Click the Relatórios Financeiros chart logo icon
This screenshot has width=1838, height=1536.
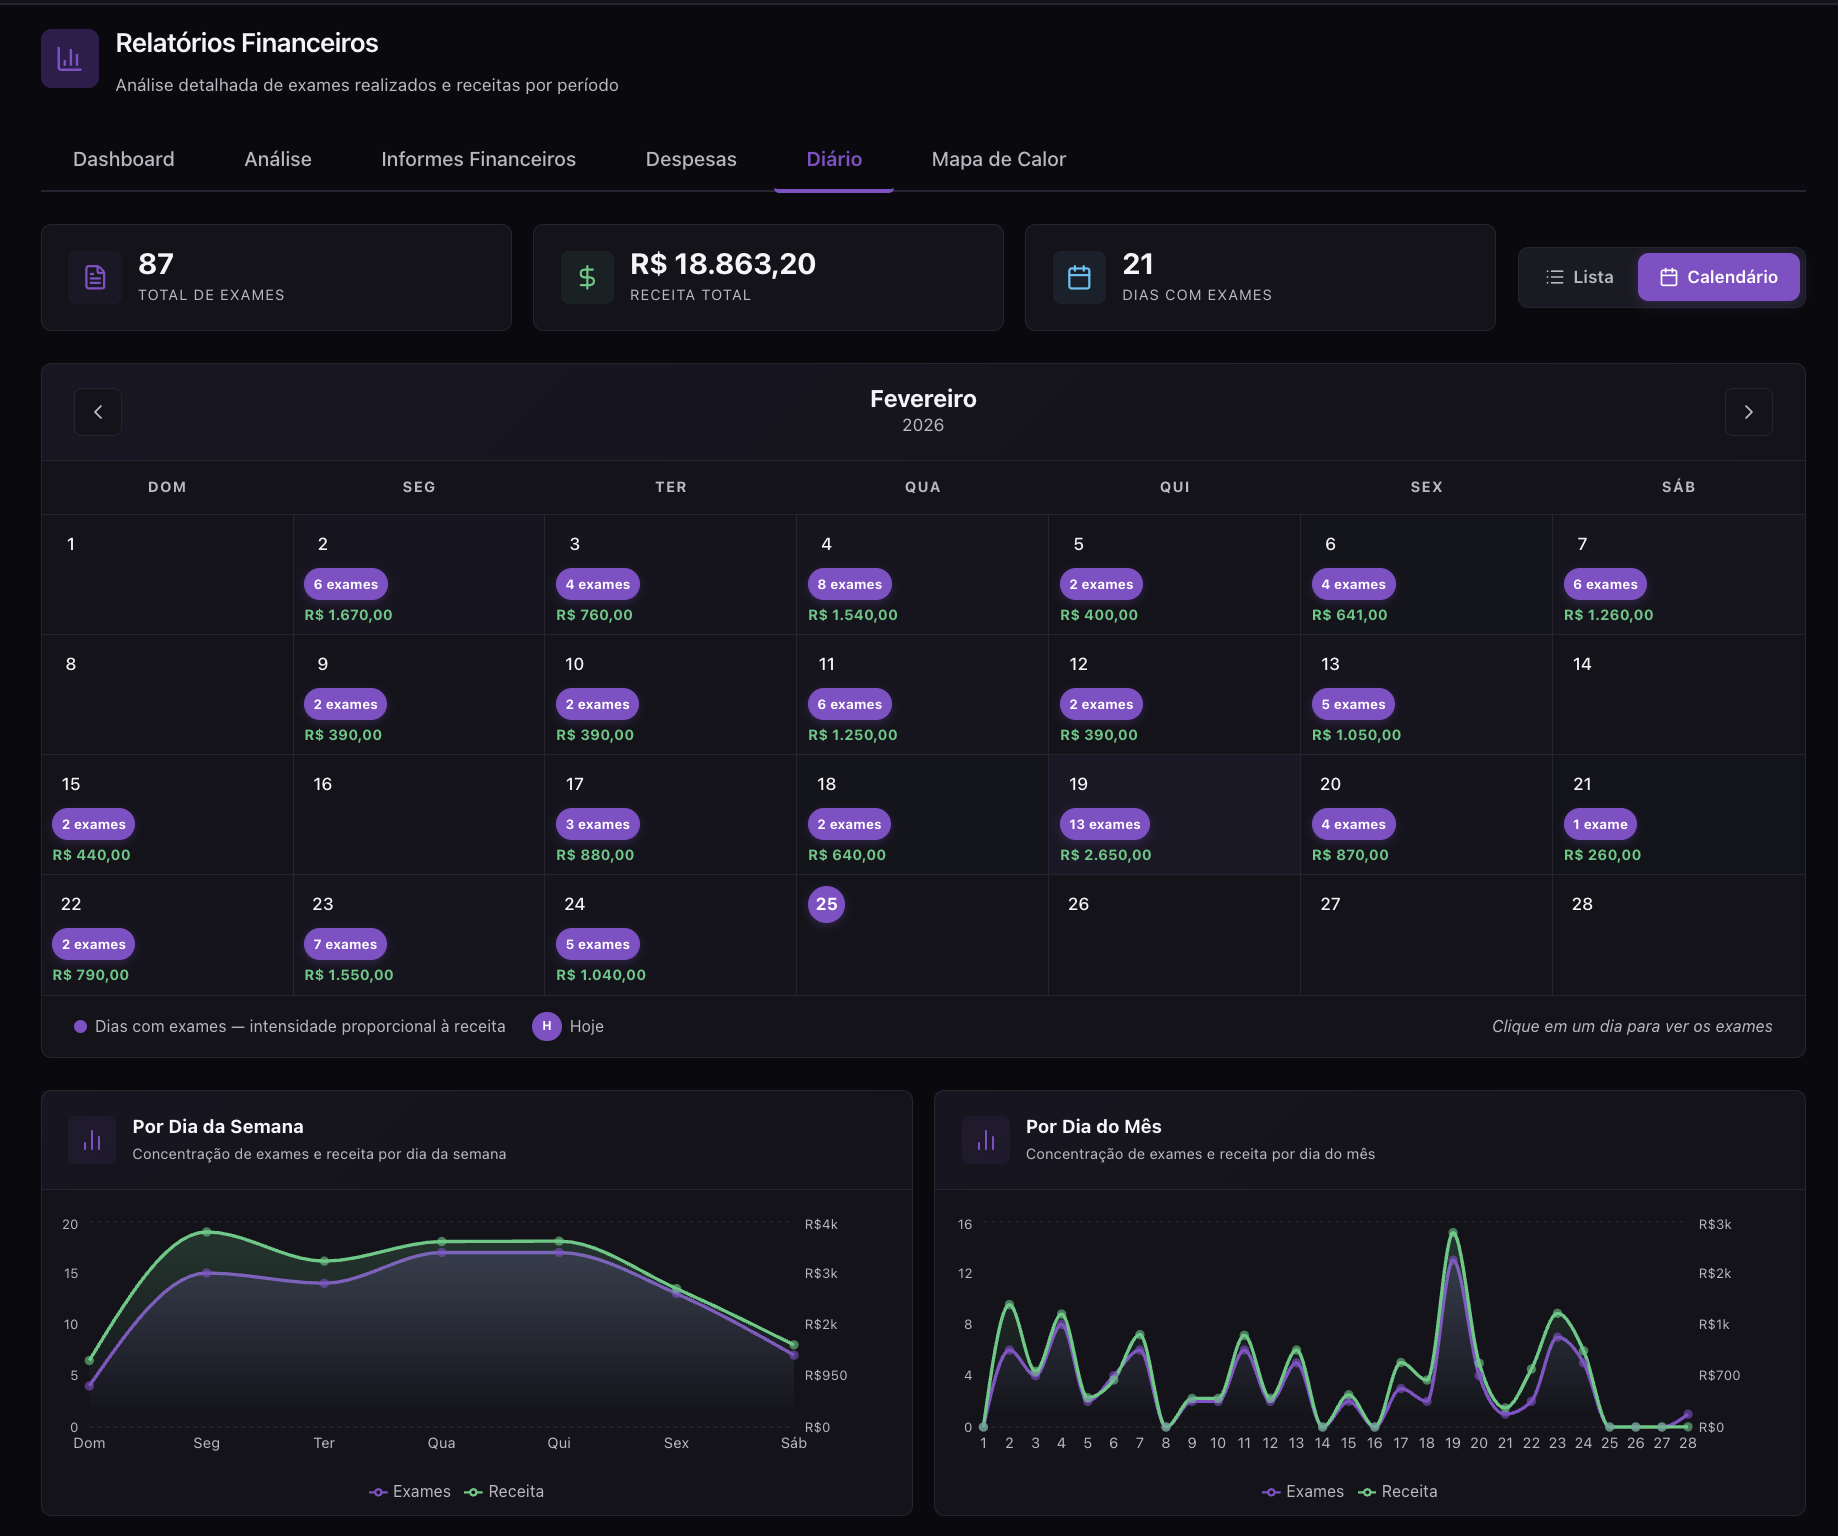point(69,59)
